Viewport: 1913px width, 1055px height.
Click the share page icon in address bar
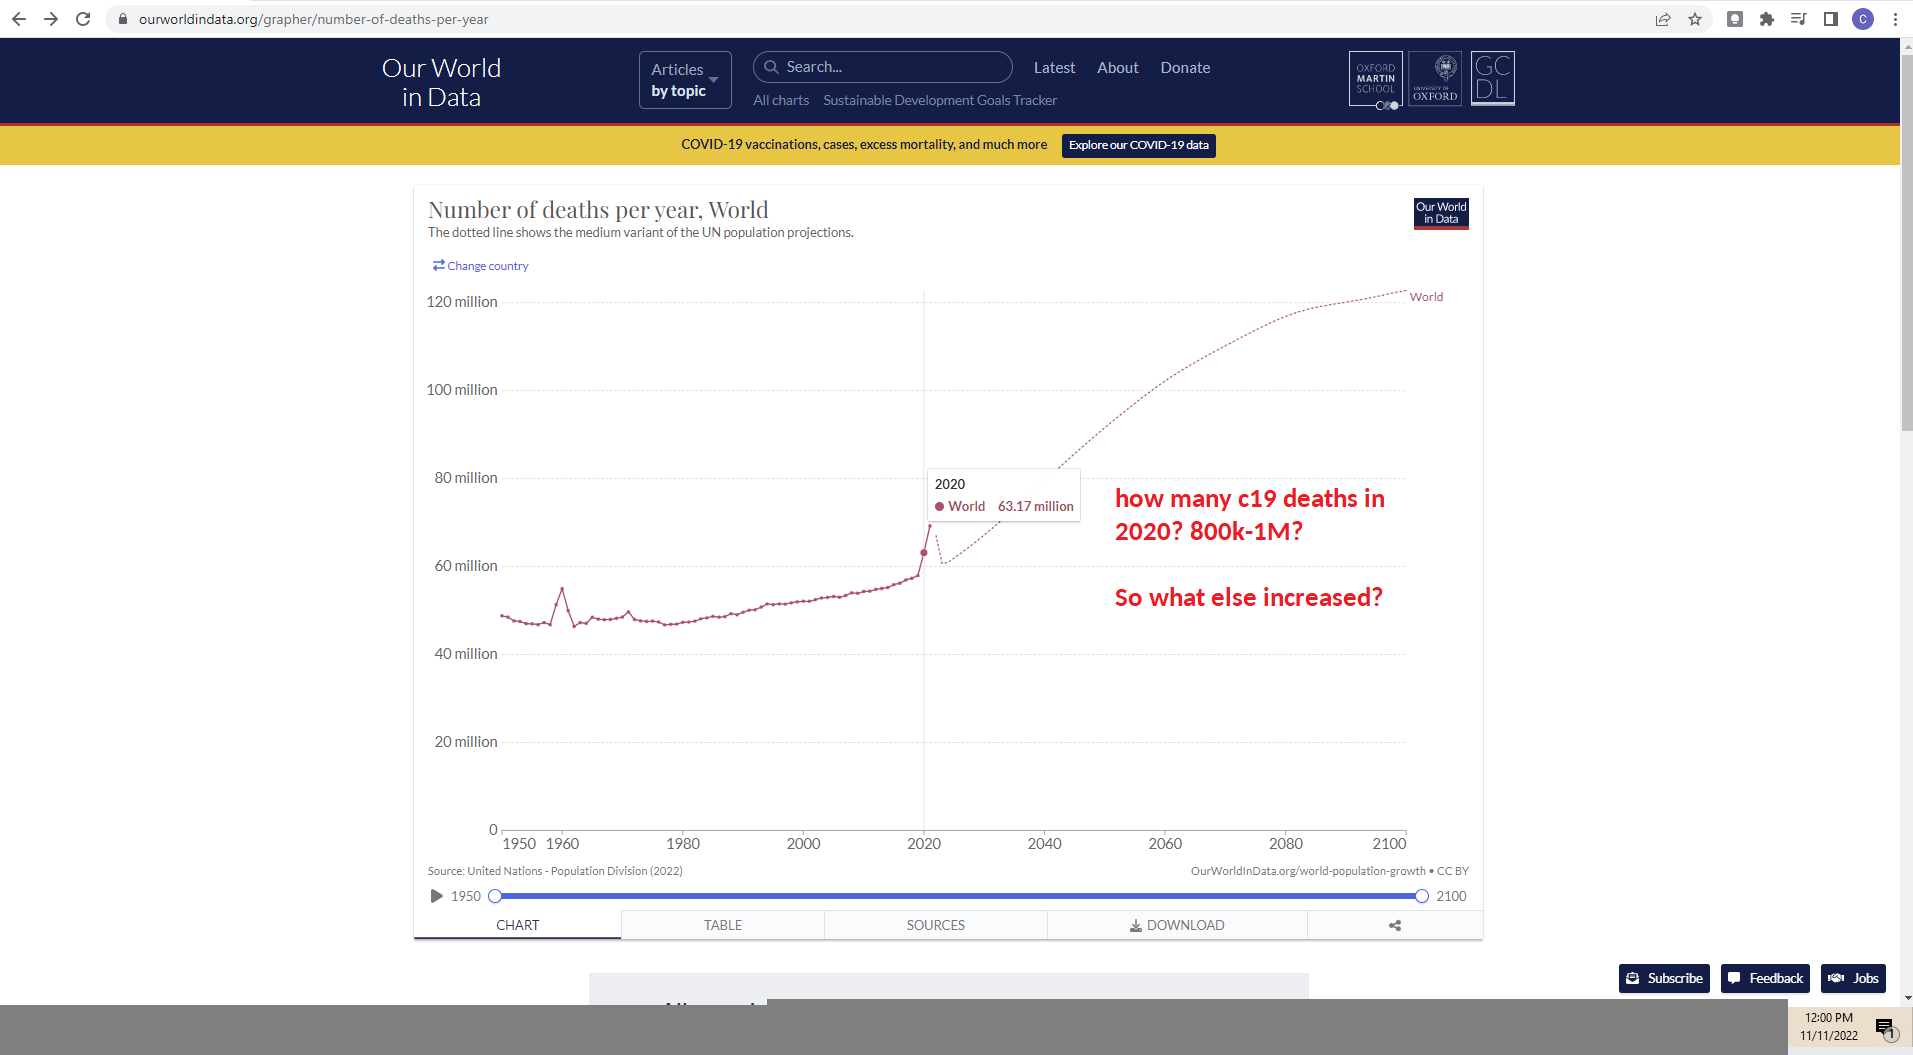1663,19
